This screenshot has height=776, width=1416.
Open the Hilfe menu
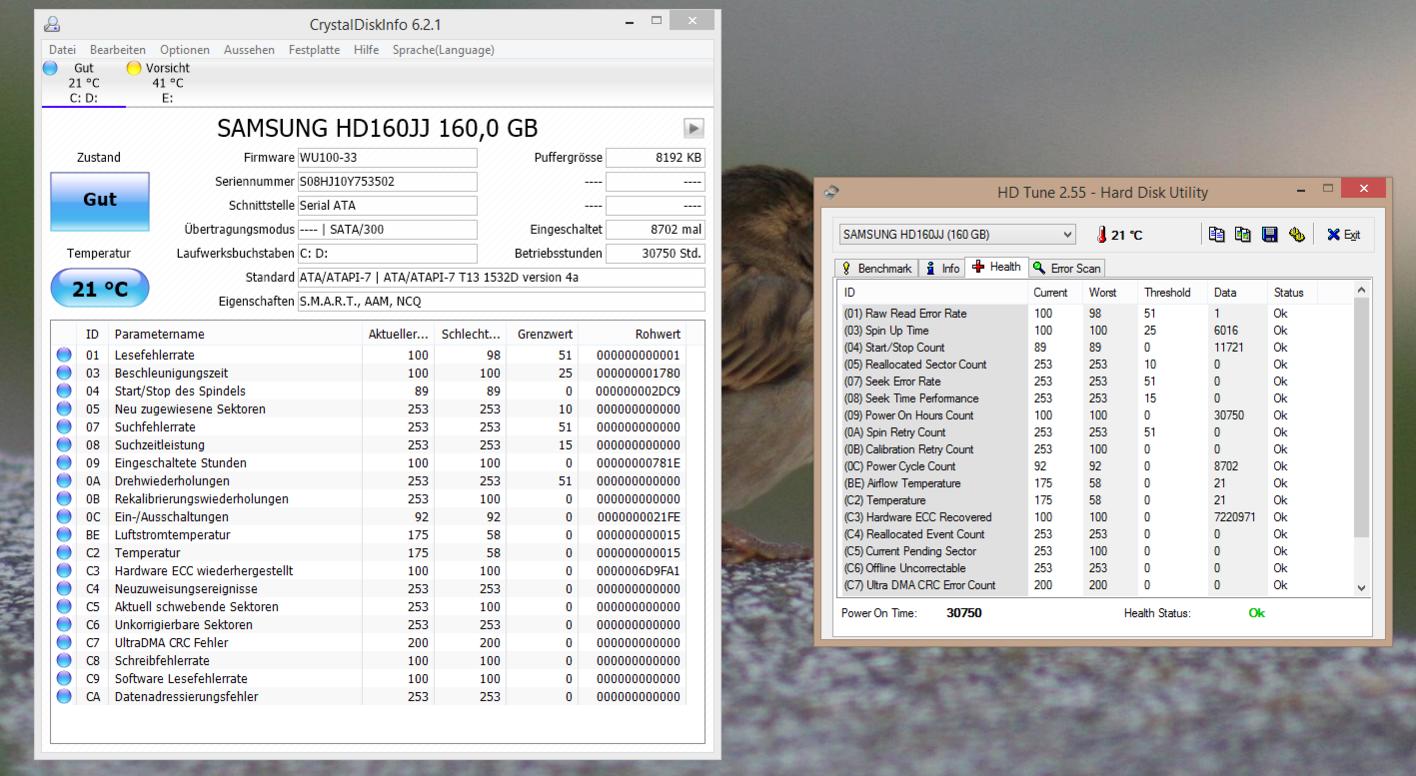point(366,49)
